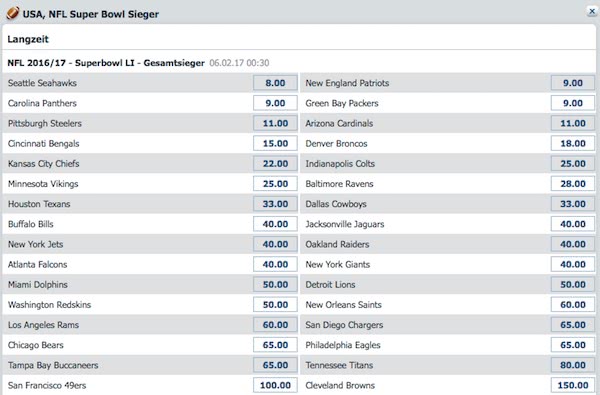The image size is (600, 395).
Task: Click the Denver Broncos team name
Action: (336, 144)
